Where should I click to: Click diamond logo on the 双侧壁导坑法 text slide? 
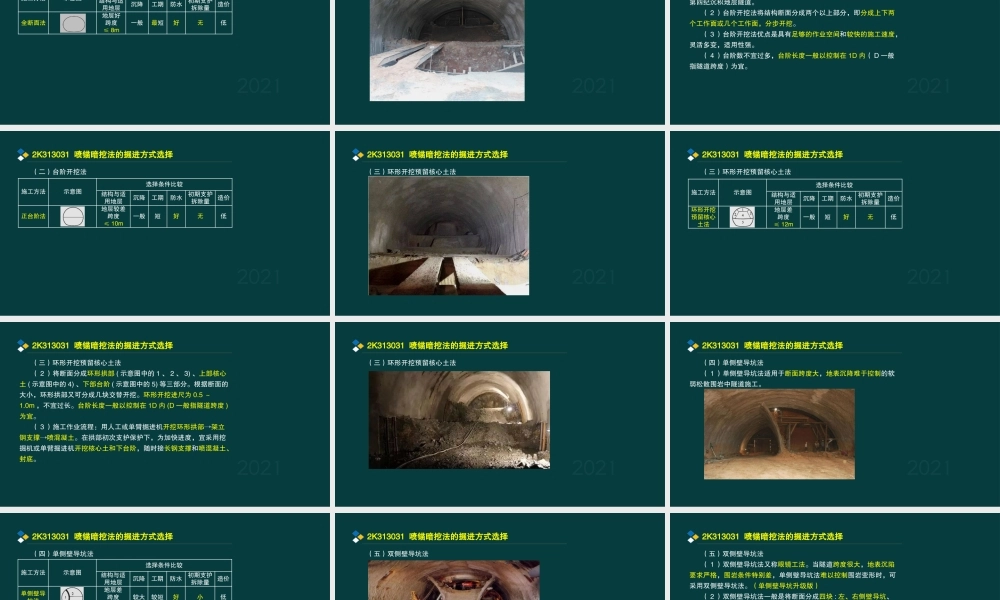click(693, 537)
